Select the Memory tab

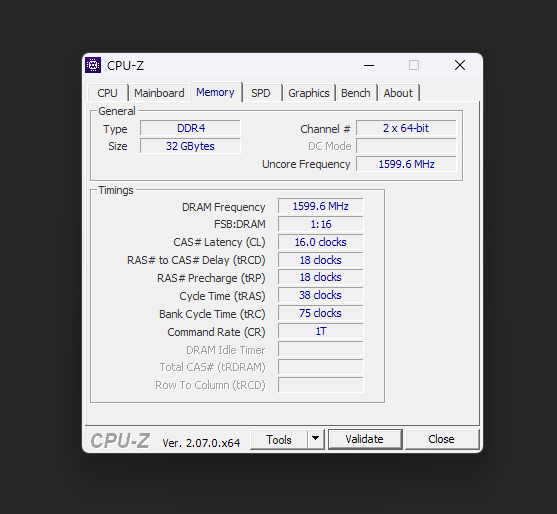(x=216, y=92)
